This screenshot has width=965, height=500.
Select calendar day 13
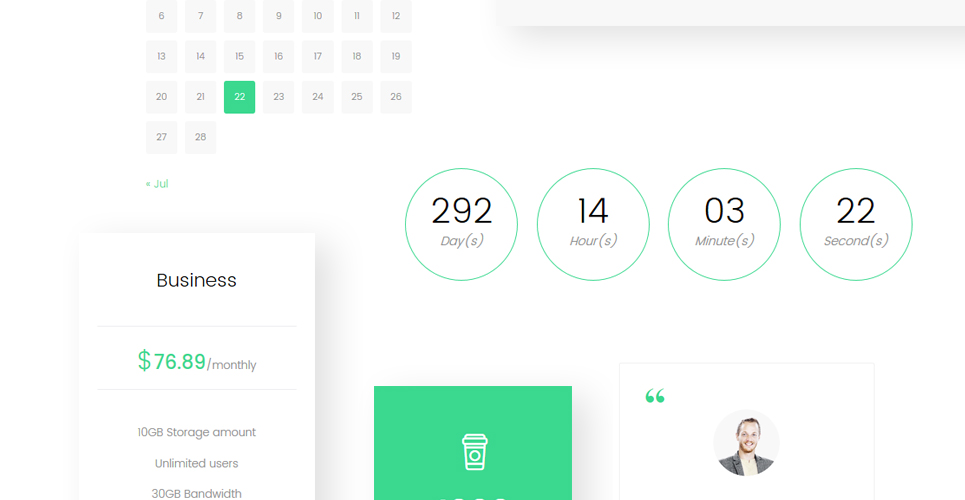pyautogui.click(x=161, y=57)
